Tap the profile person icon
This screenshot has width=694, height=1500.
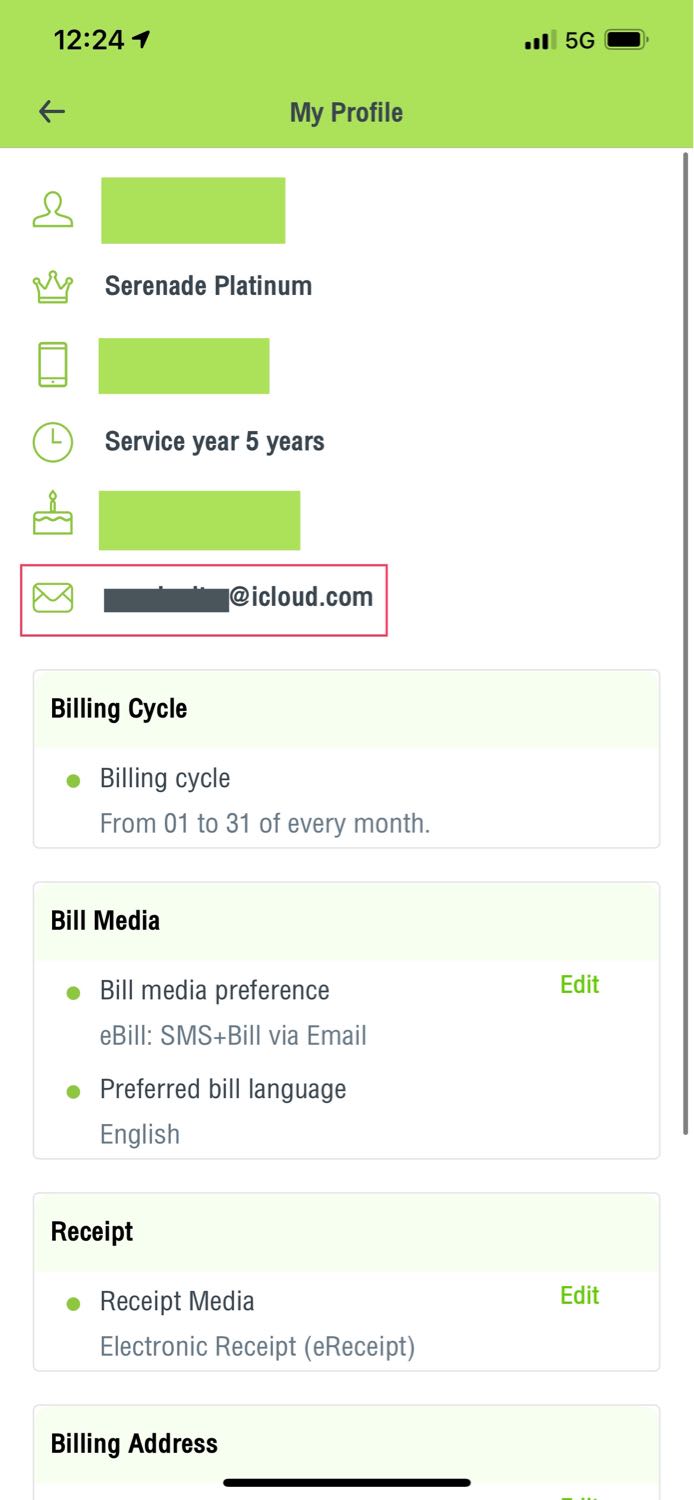(x=53, y=209)
